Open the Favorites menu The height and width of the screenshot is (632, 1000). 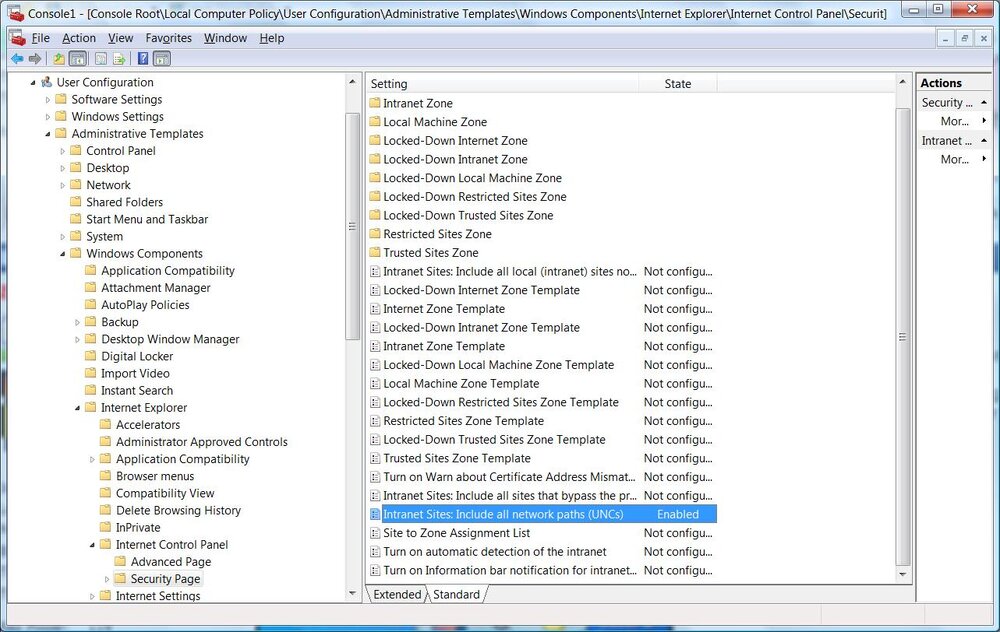pyautogui.click(x=168, y=38)
